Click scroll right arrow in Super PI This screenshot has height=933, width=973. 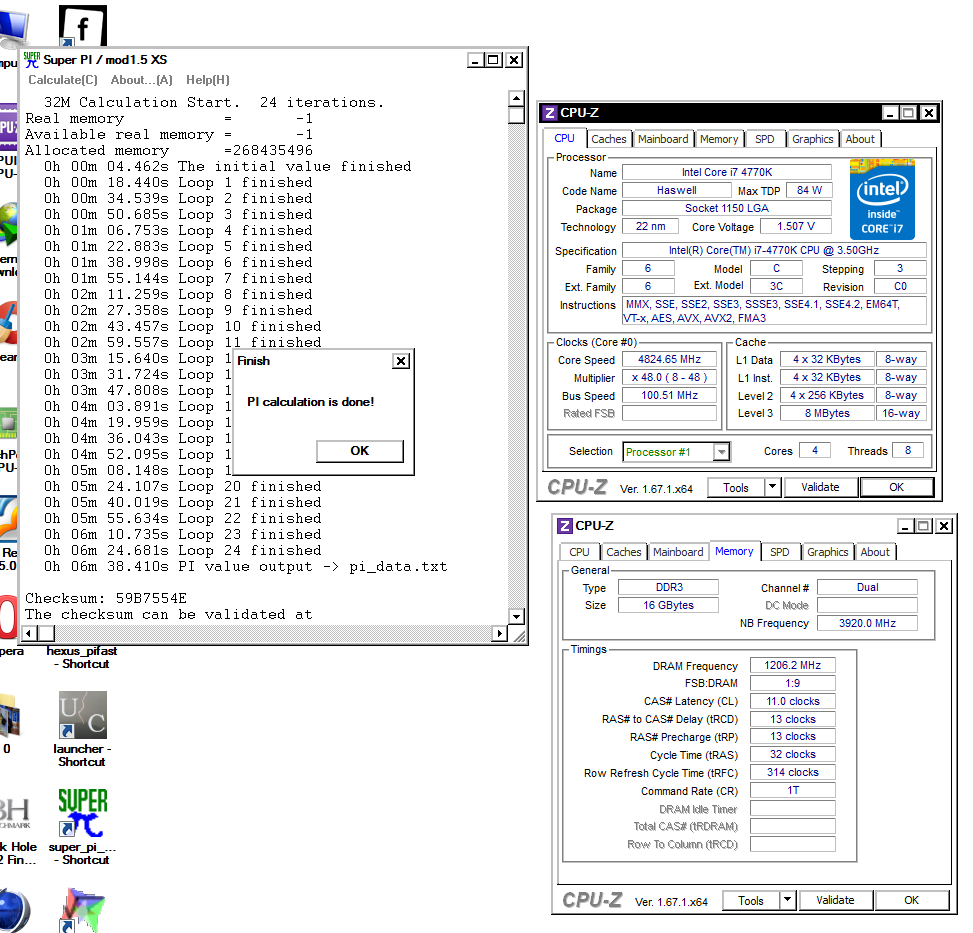[500, 633]
